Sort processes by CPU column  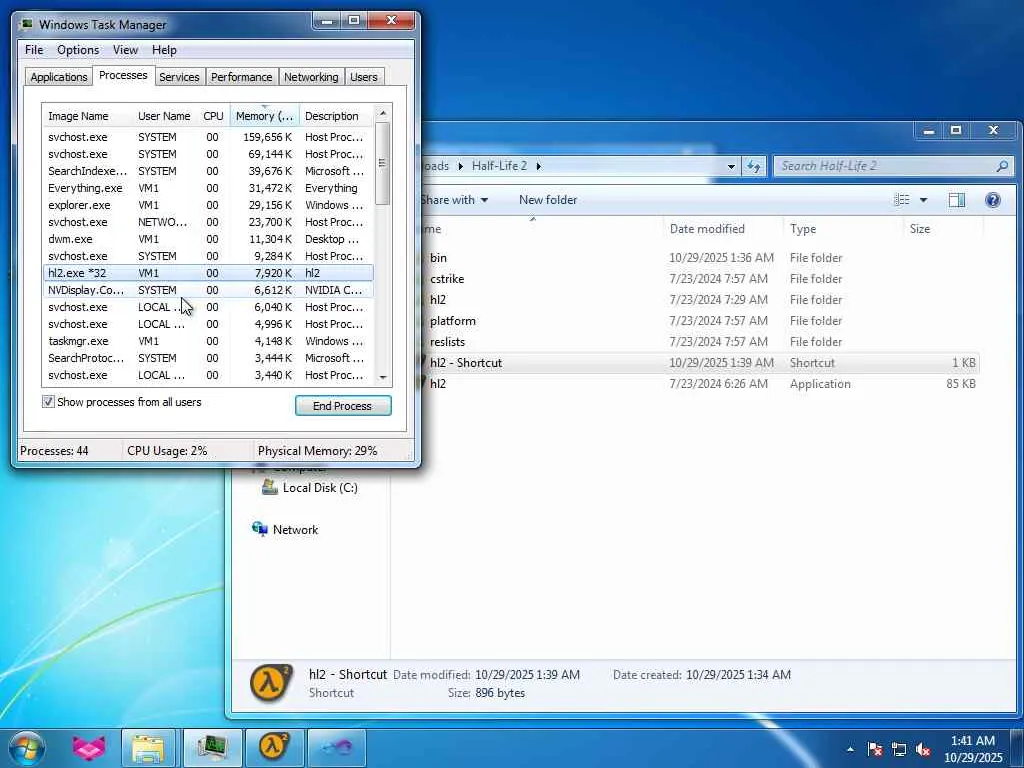click(214, 116)
